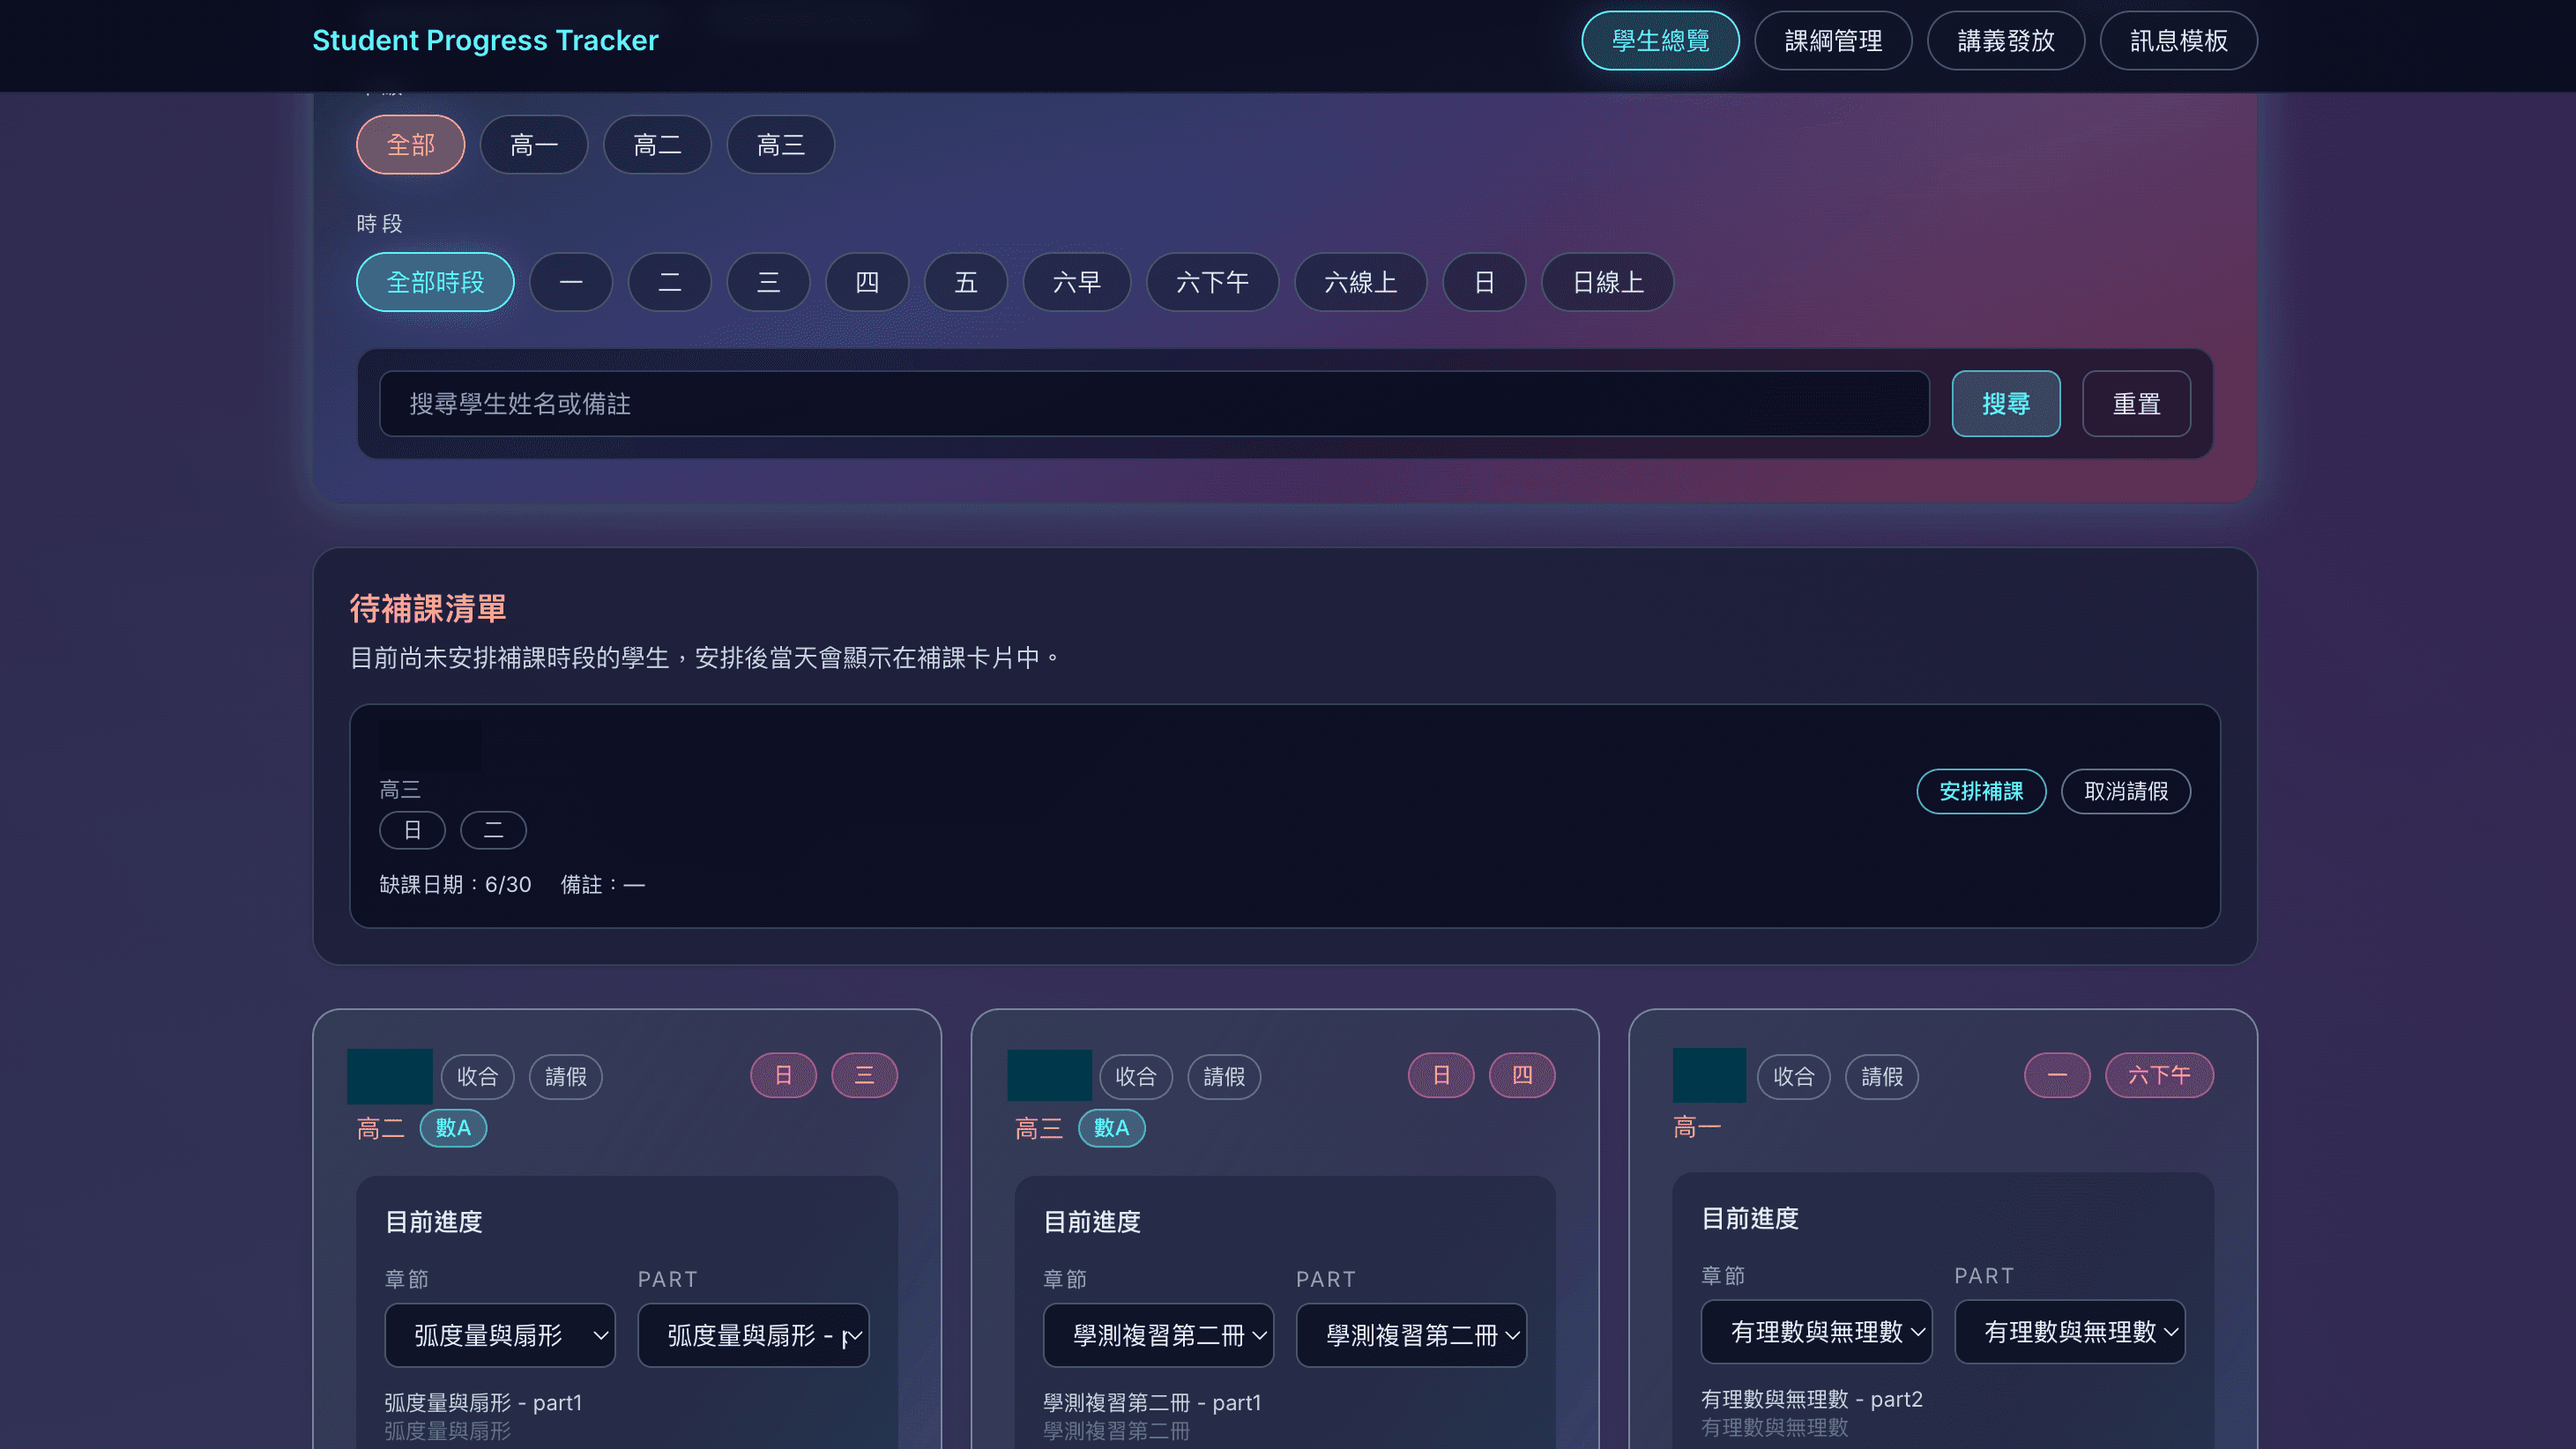Screen dimensions: 2576x1449
Task: Click text 弧度量與扇形 - part1
Action: [483, 1403]
